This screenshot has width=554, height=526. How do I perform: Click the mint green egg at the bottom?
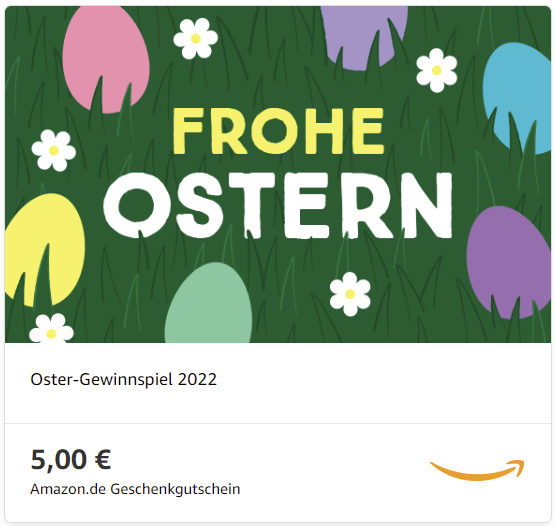click(208, 303)
